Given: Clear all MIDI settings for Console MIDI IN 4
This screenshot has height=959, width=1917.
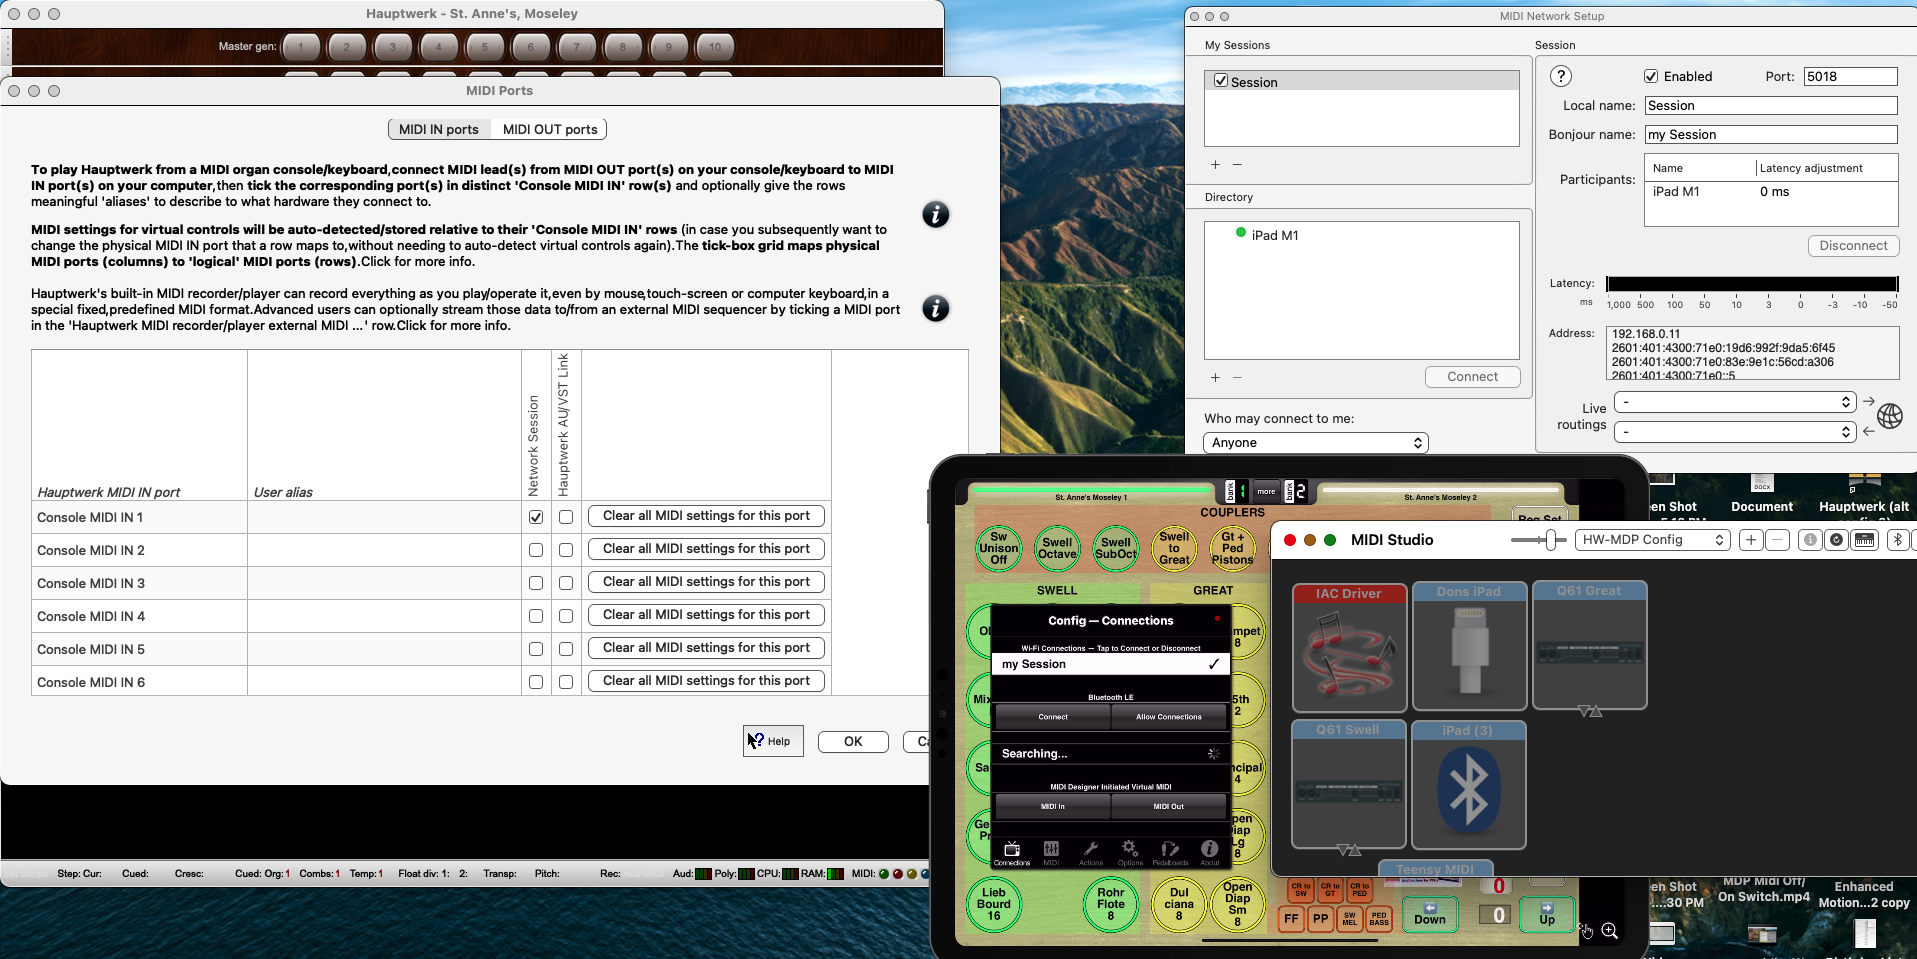Looking at the screenshot, I should click(x=706, y=615).
